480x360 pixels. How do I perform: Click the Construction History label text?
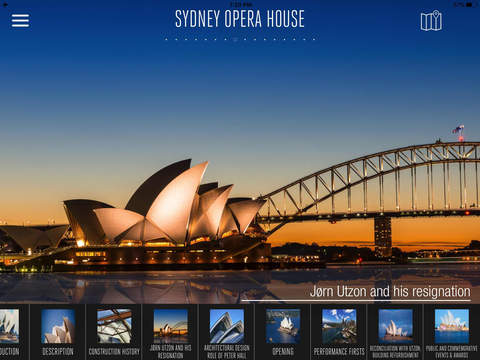tap(114, 351)
